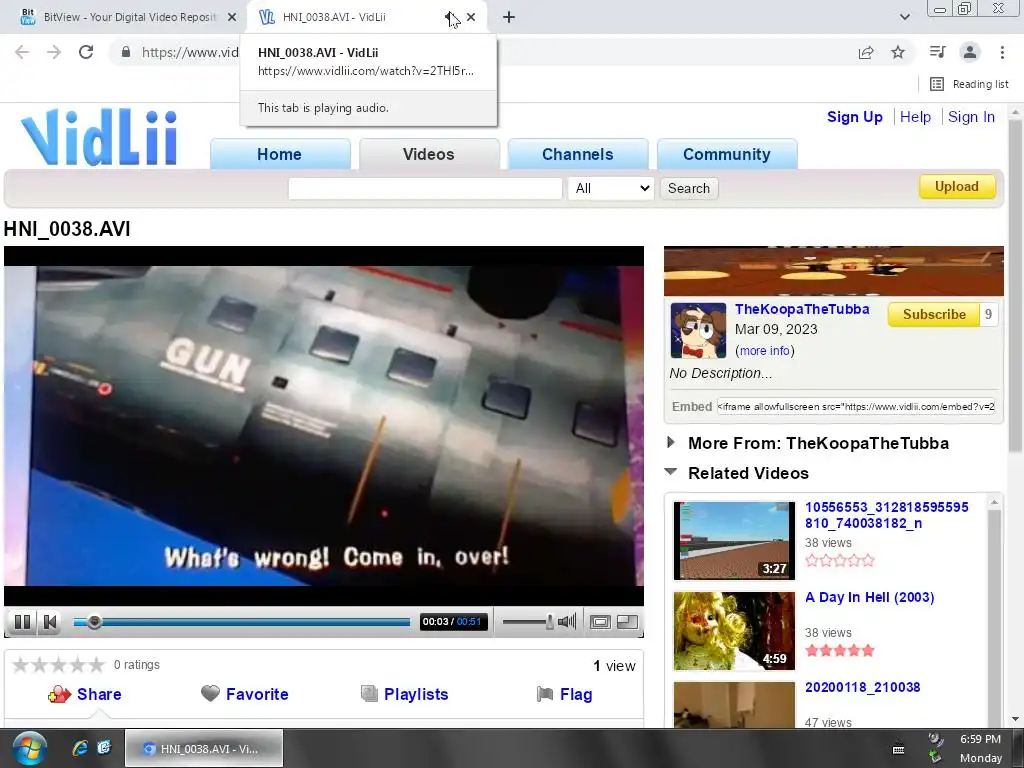Viewport: 1024px width, 768px height.
Task: Open the Chrome profile icon
Action: [x=970, y=52]
